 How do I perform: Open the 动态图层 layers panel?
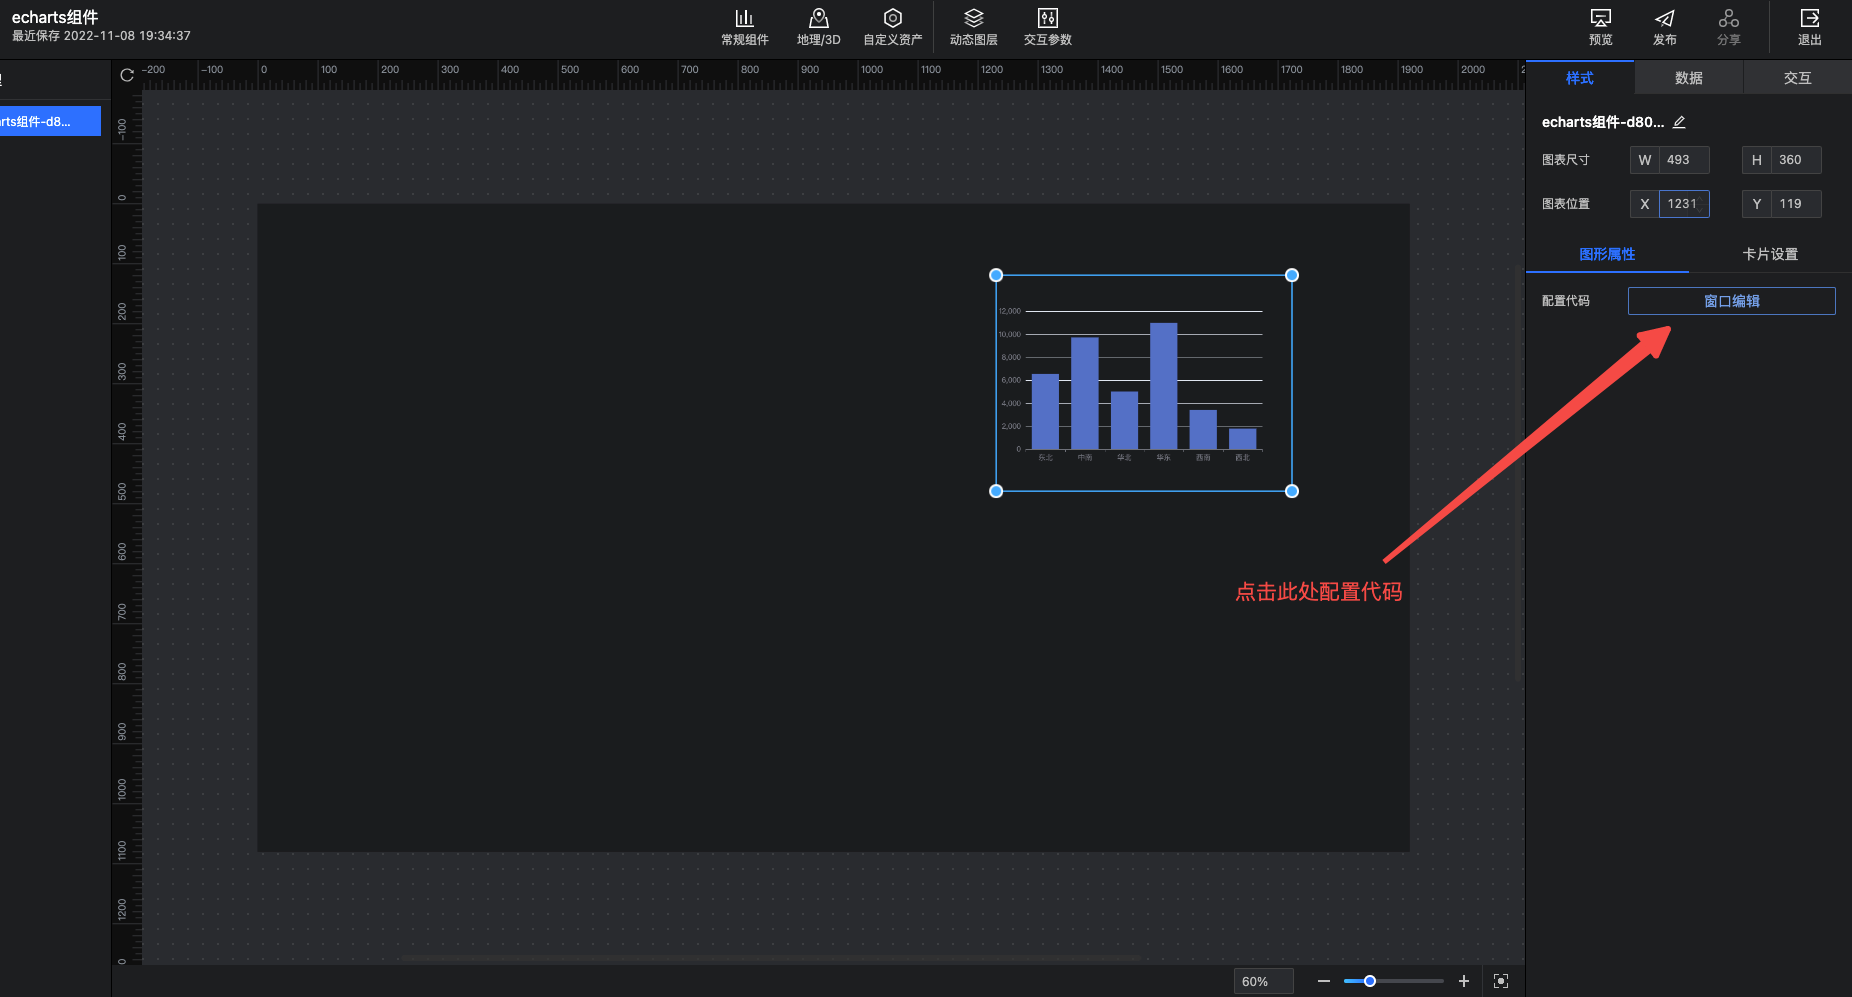973,27
